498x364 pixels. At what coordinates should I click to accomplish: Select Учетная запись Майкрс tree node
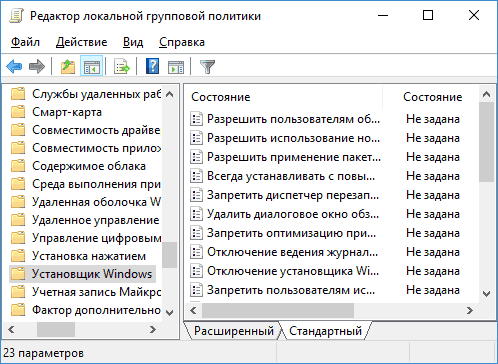pos(97,292)
